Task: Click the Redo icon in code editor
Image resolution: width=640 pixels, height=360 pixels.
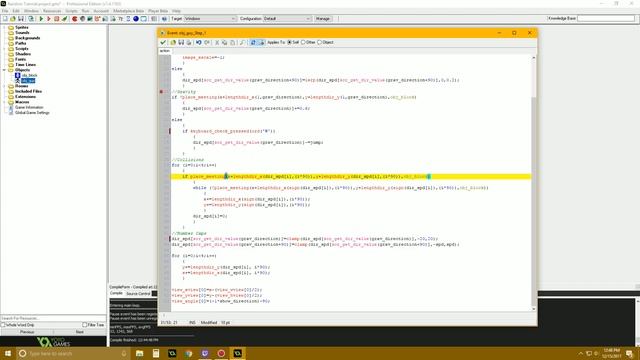Action: (207, 42)
